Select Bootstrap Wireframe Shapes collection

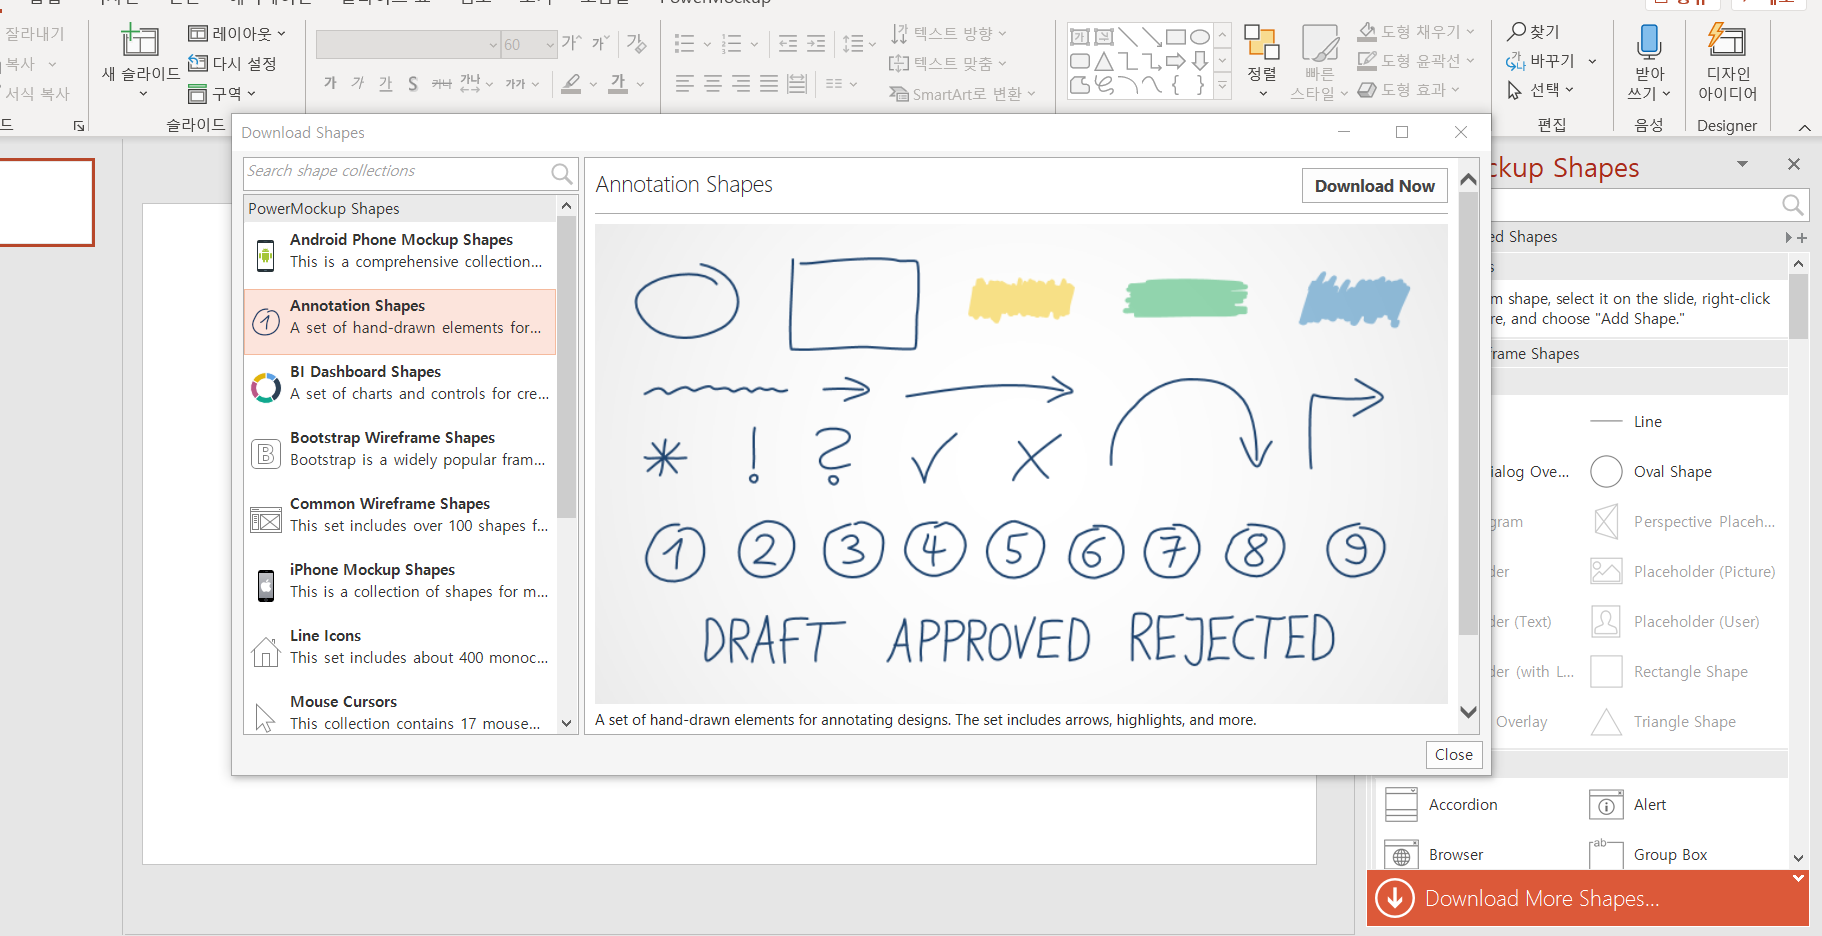tap(400, 454)
